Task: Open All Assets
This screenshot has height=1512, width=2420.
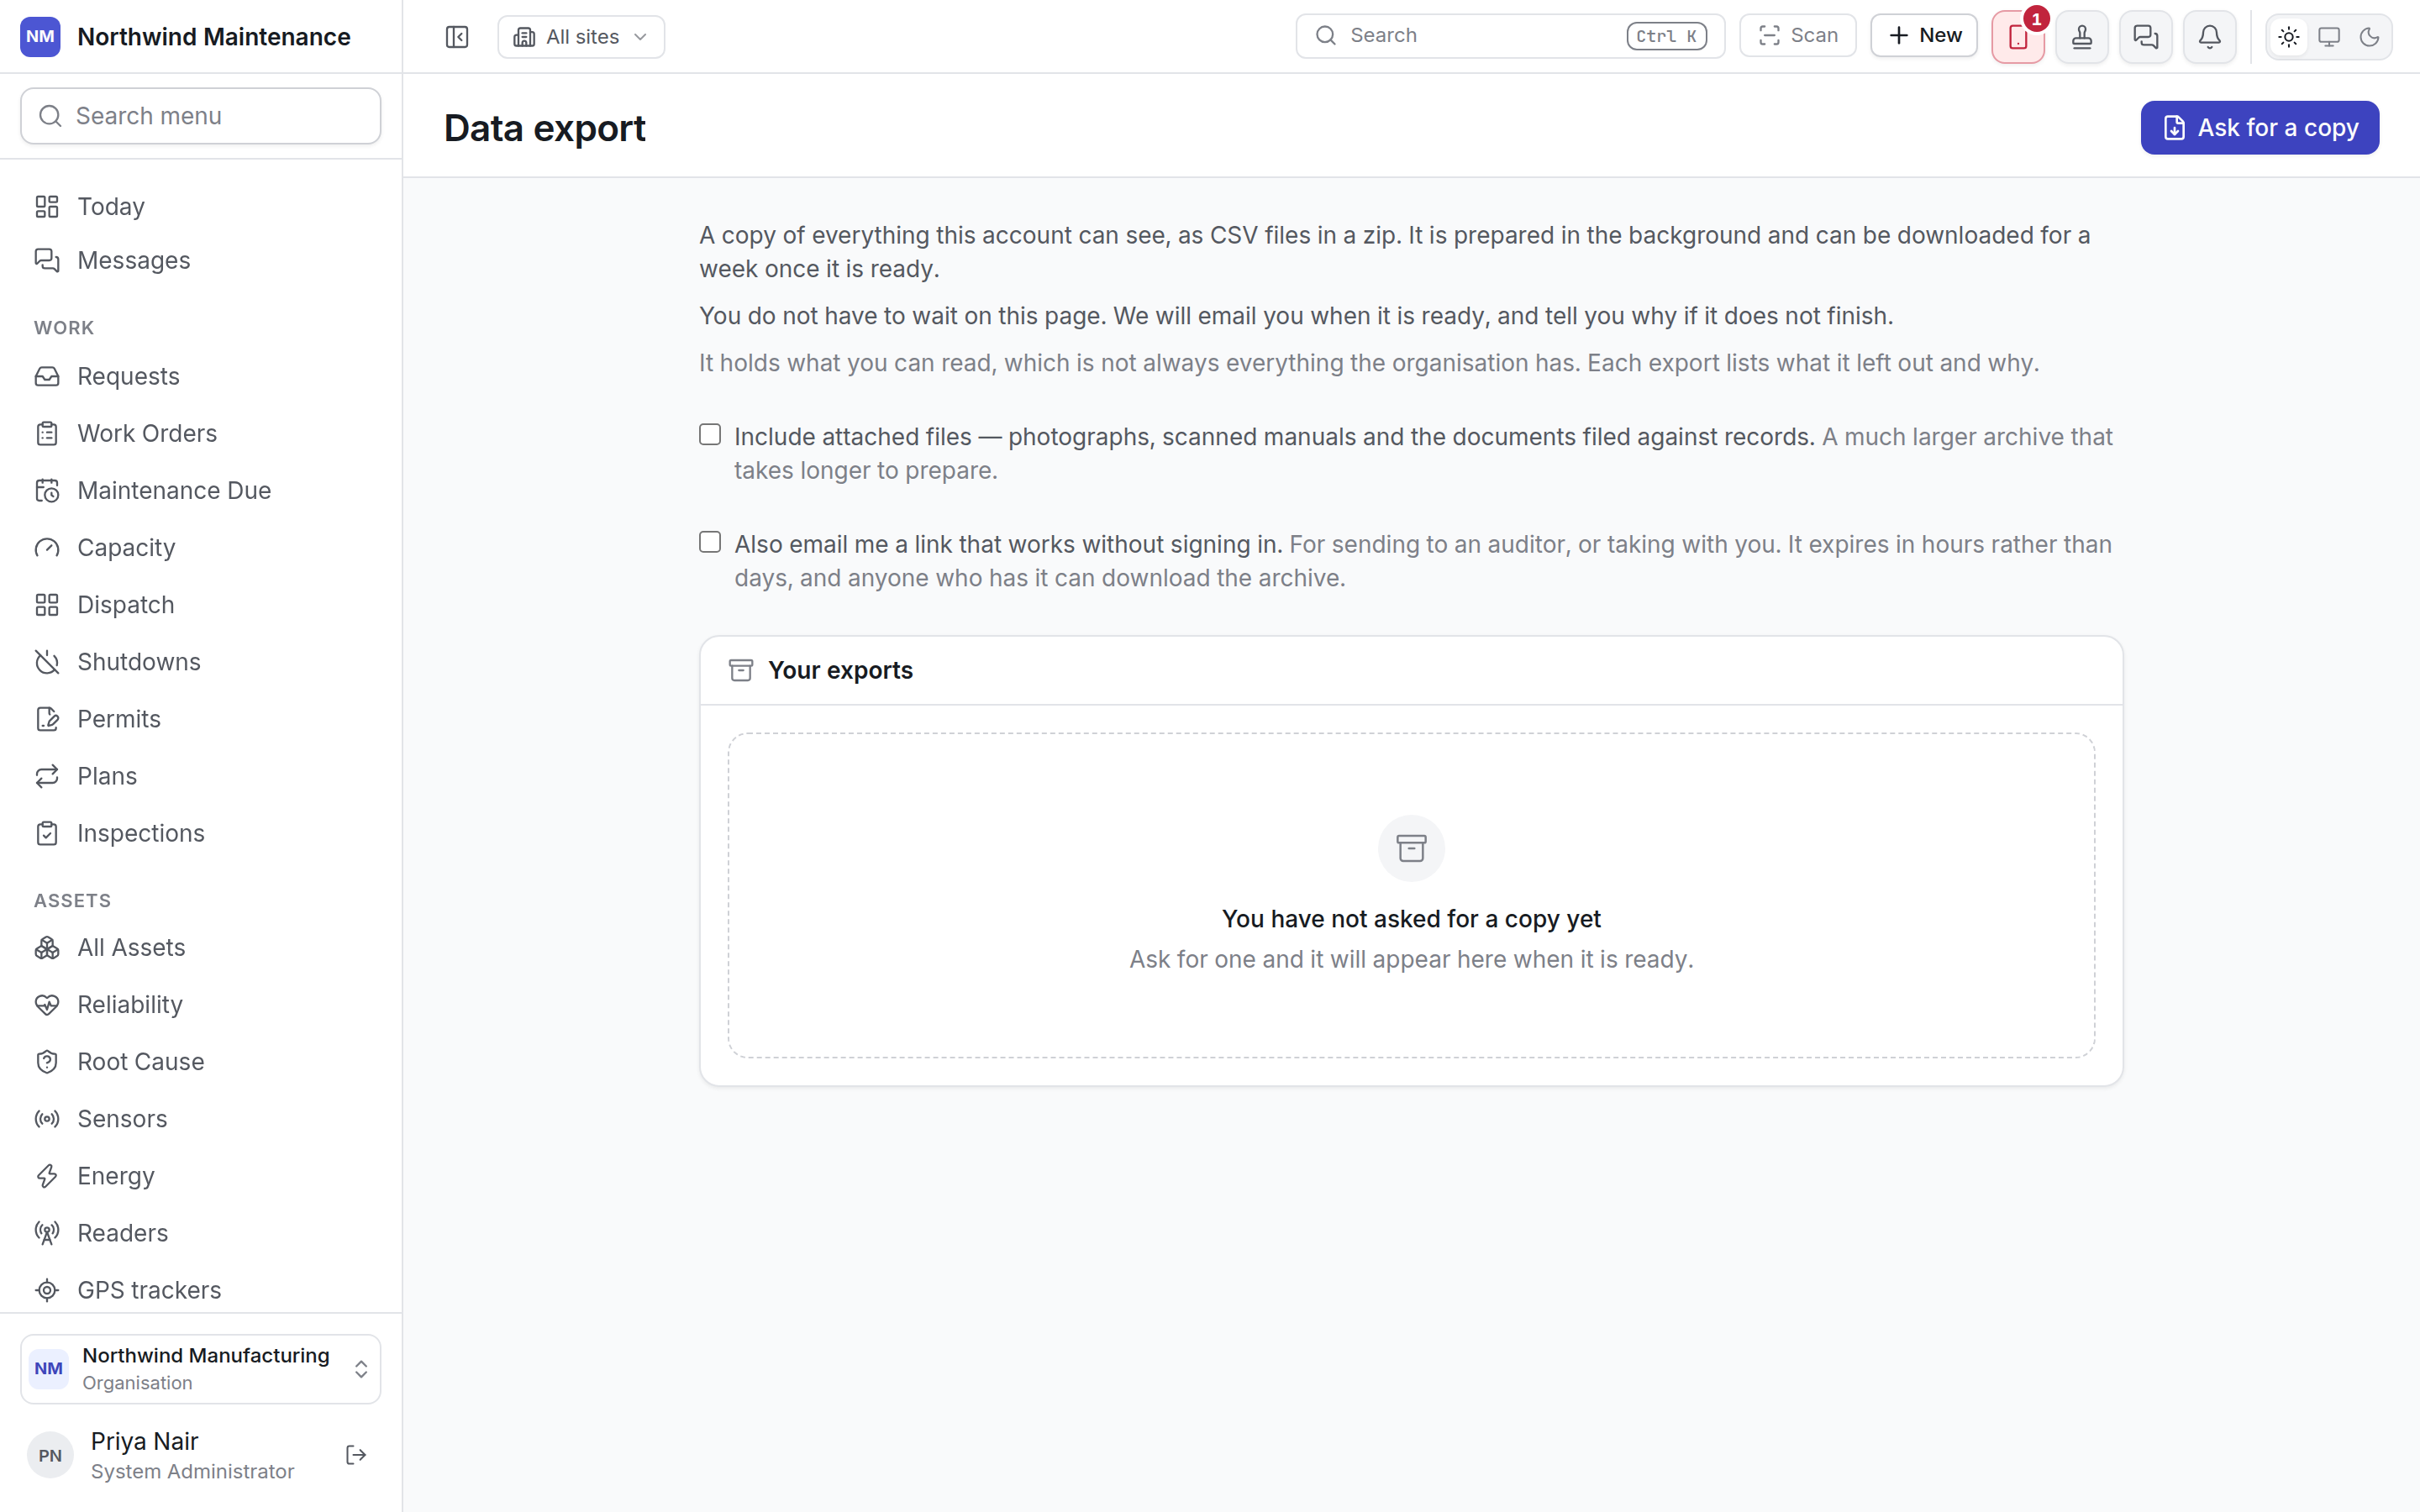Action: pyautogui.click(x=201, y=948)
